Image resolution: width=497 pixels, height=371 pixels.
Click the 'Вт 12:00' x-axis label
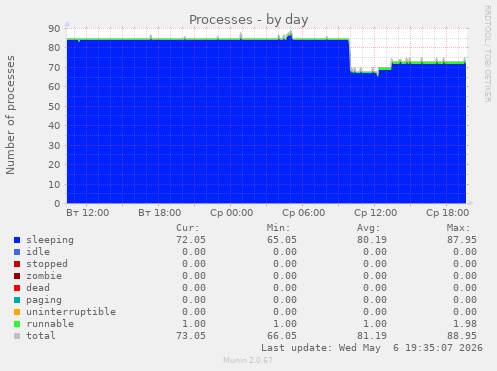88,213
